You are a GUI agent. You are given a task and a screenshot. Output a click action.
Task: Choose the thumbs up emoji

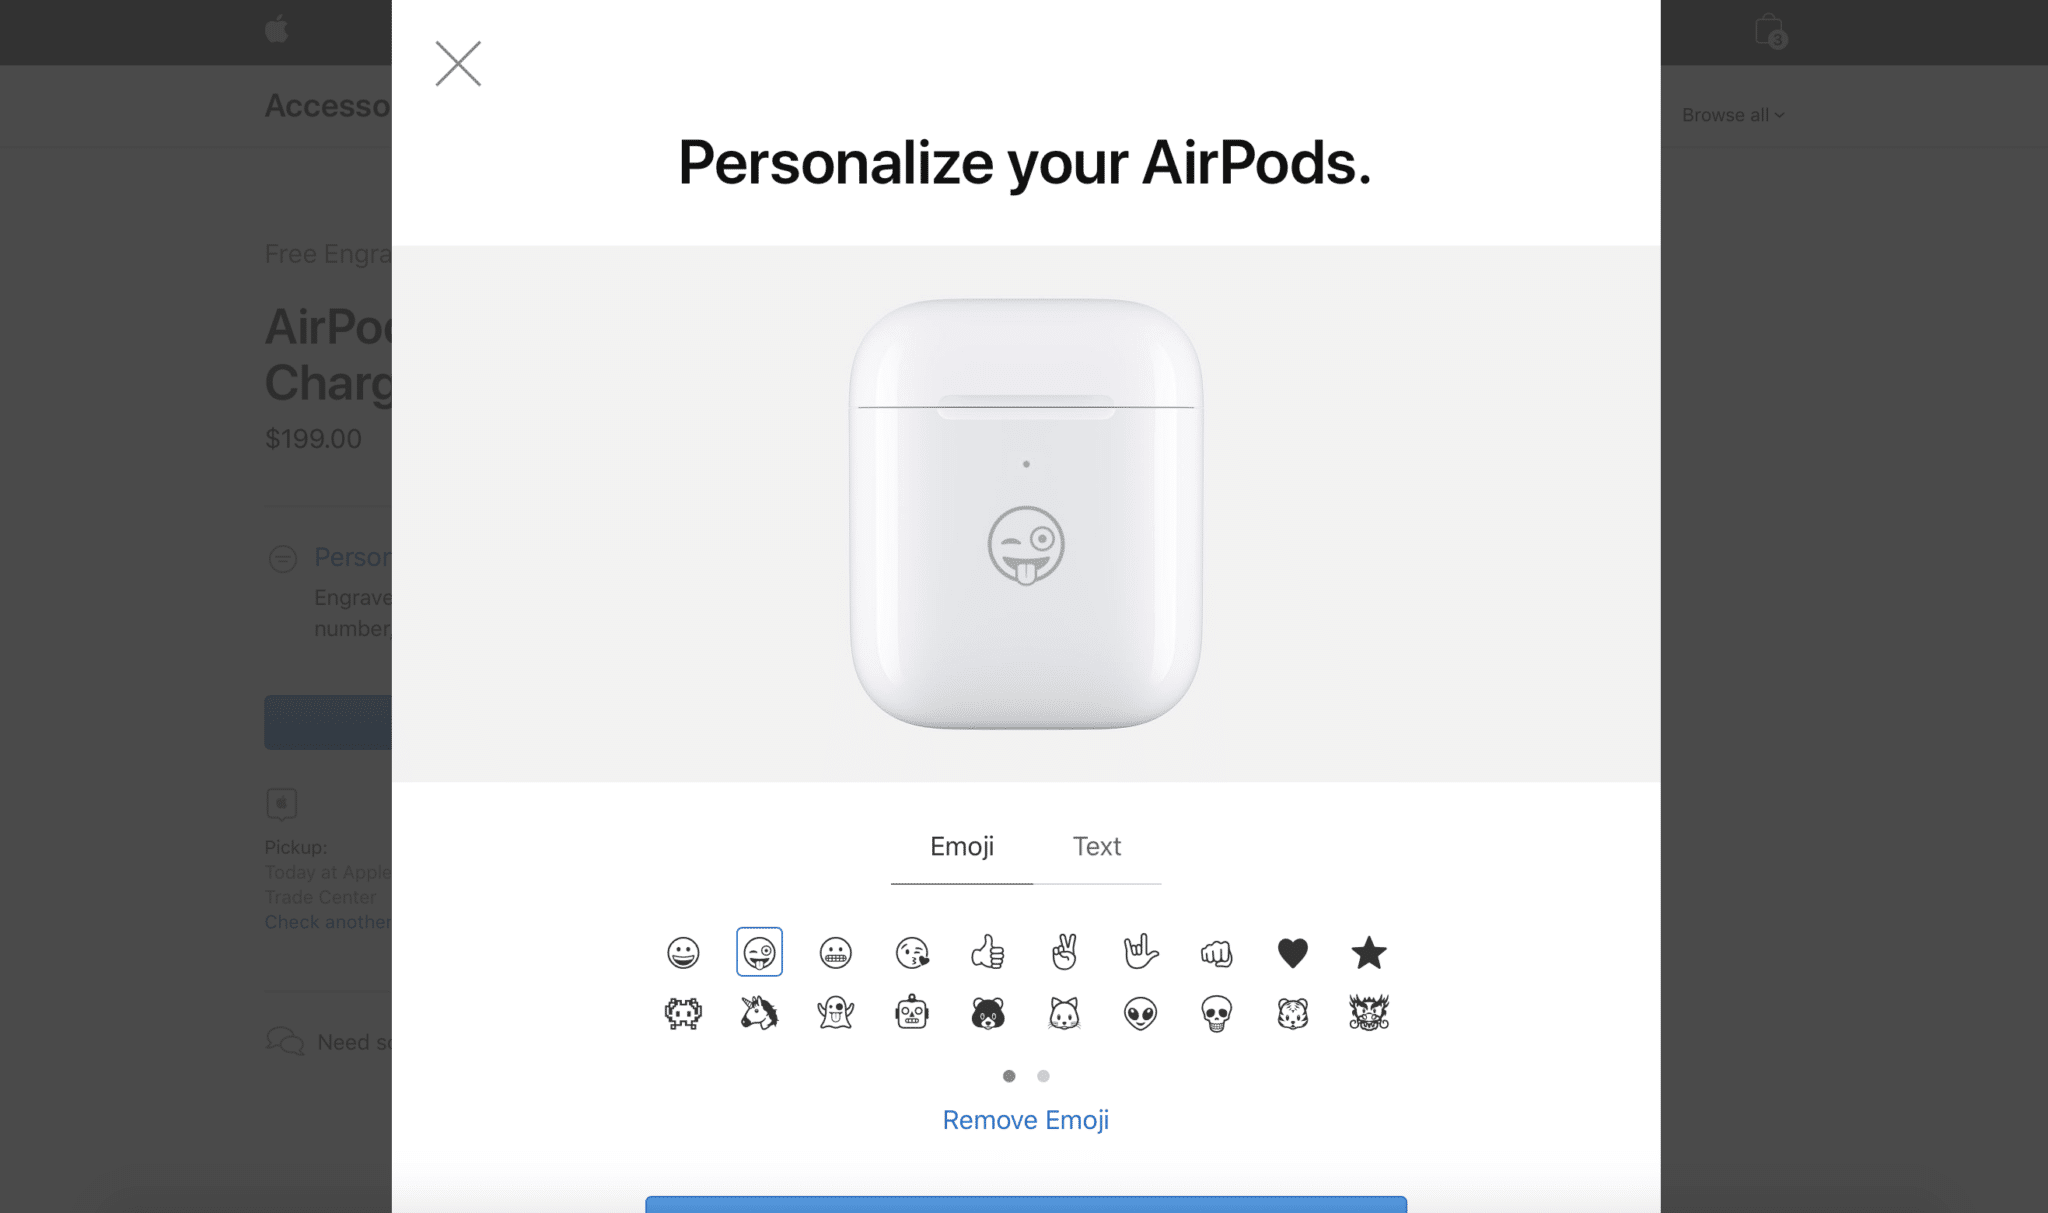pyautogui.click(x=988, y=952)
